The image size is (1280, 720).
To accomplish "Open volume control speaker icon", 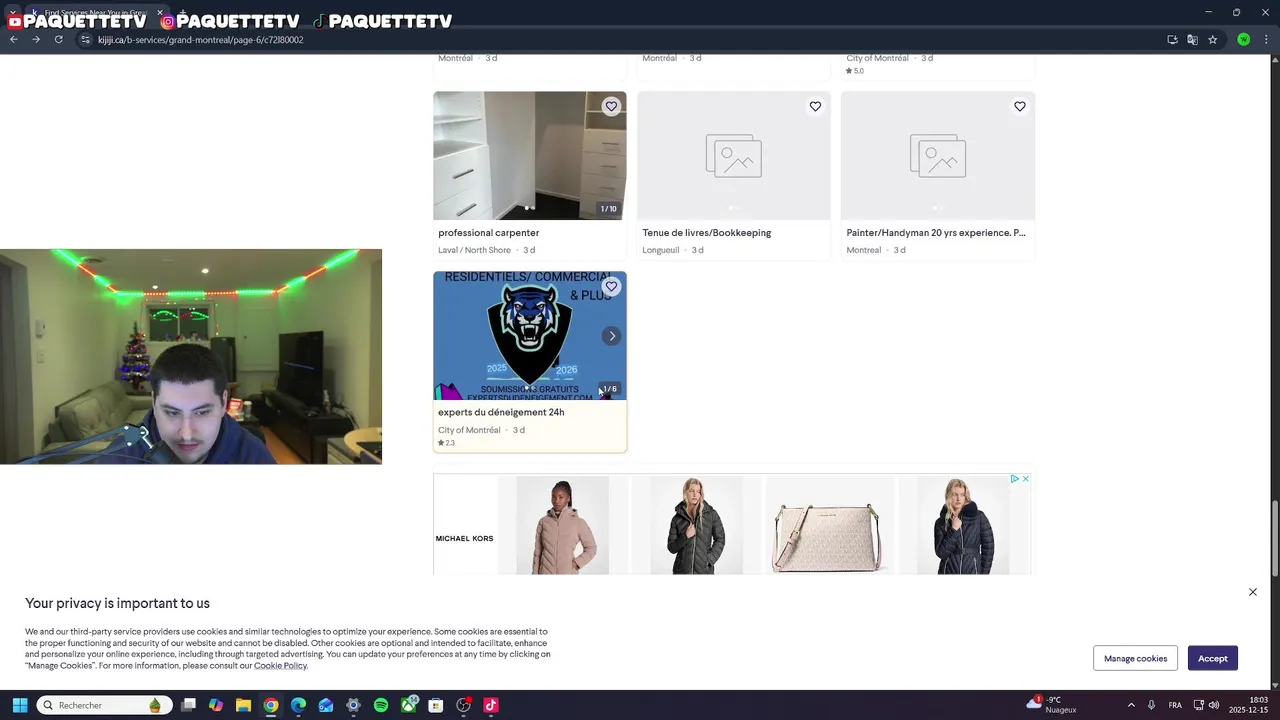I will point(1214,705).
